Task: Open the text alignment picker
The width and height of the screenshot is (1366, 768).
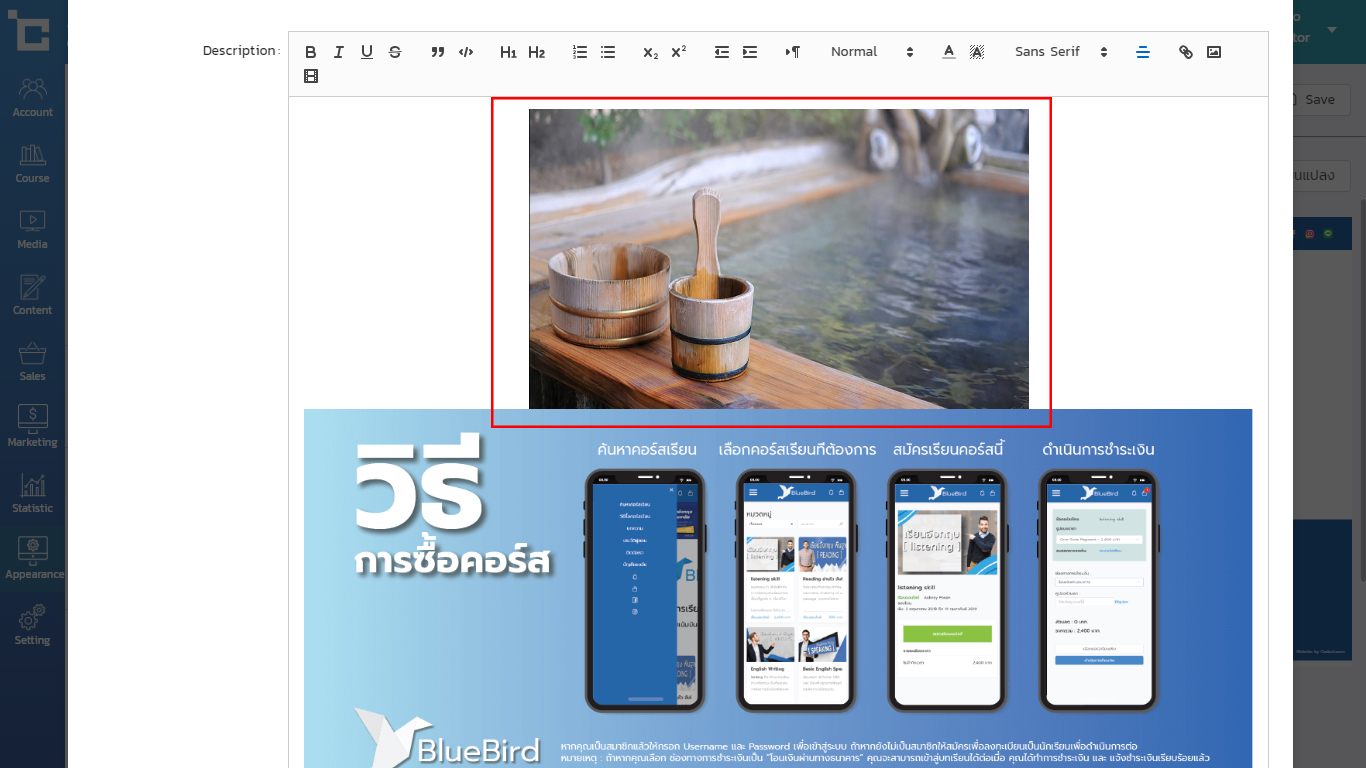Action: (1143, 52)
